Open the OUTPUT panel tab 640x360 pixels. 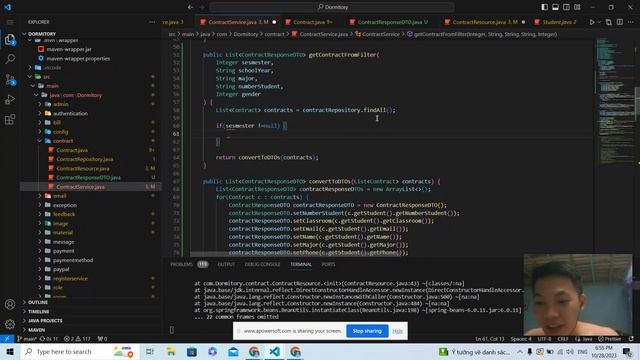coord(226,264)
